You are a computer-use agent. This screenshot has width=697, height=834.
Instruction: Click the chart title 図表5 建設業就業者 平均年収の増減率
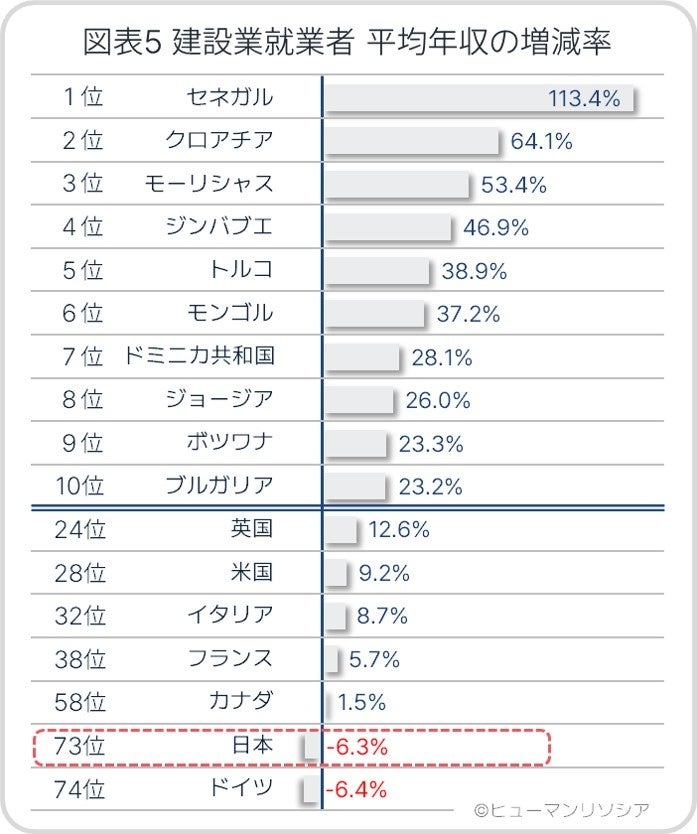click(348, 43)
